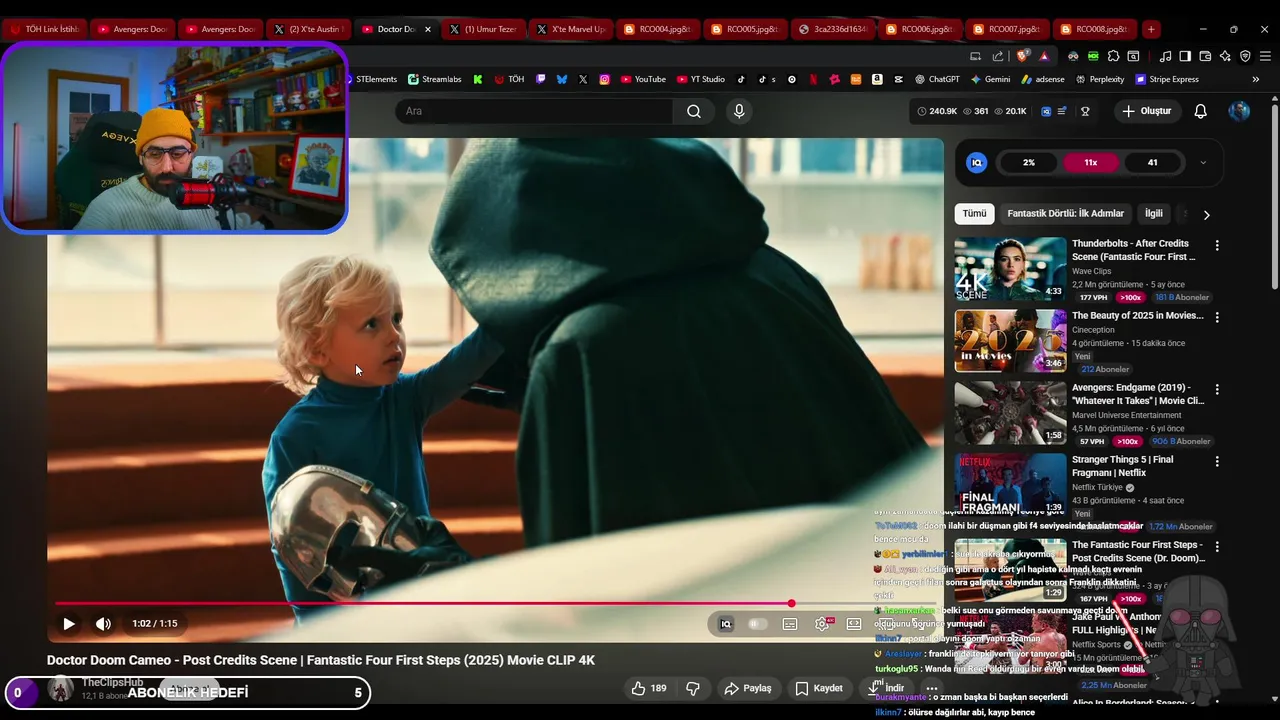Screen dimensions: 1280x720
Task: Switch to RCO004.jpg browser tab
Action: click(x=656, y=29)
